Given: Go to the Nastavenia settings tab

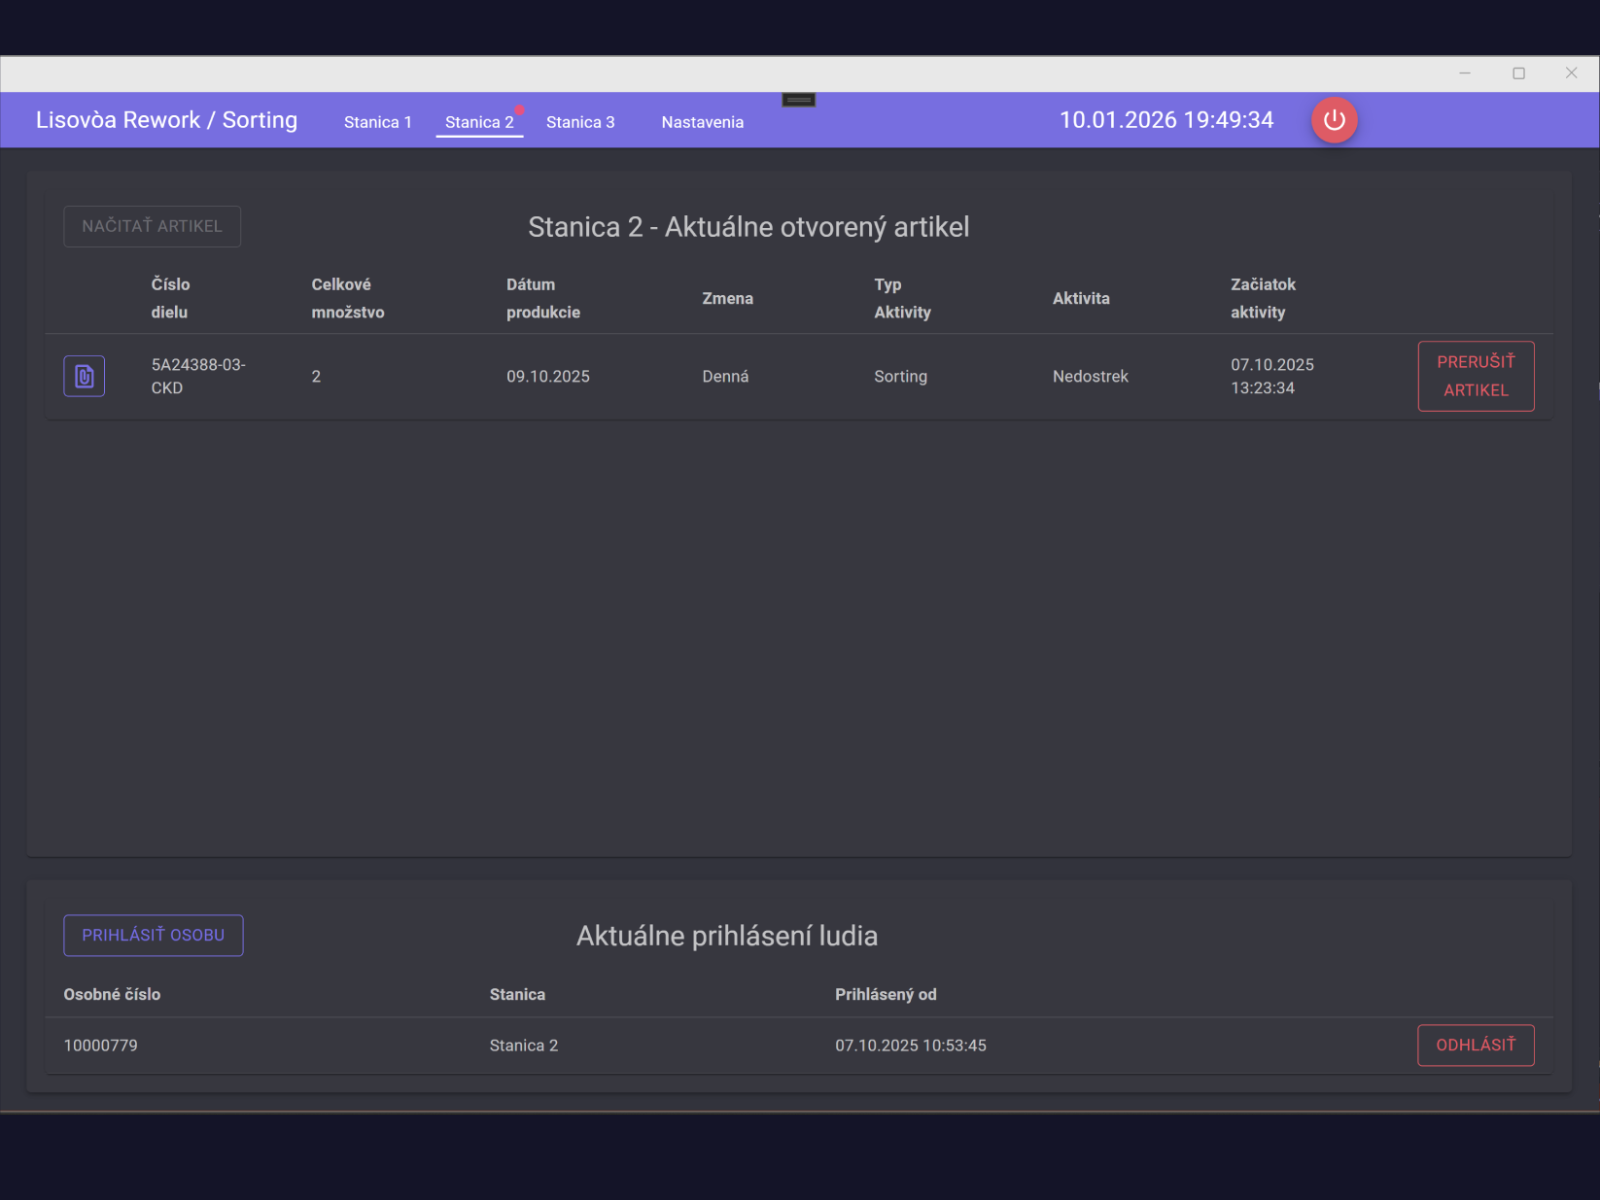Looking at the screenshot, I should coord(702,122).
